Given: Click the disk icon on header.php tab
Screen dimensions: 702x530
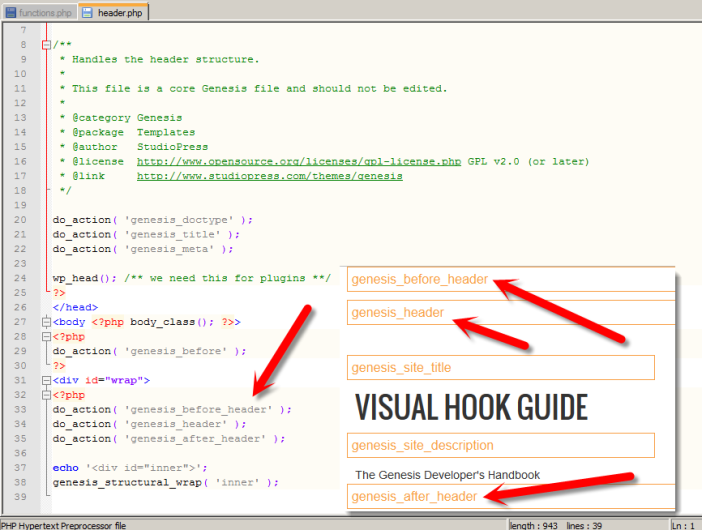Looking at the screenshot, I should 87,12.
